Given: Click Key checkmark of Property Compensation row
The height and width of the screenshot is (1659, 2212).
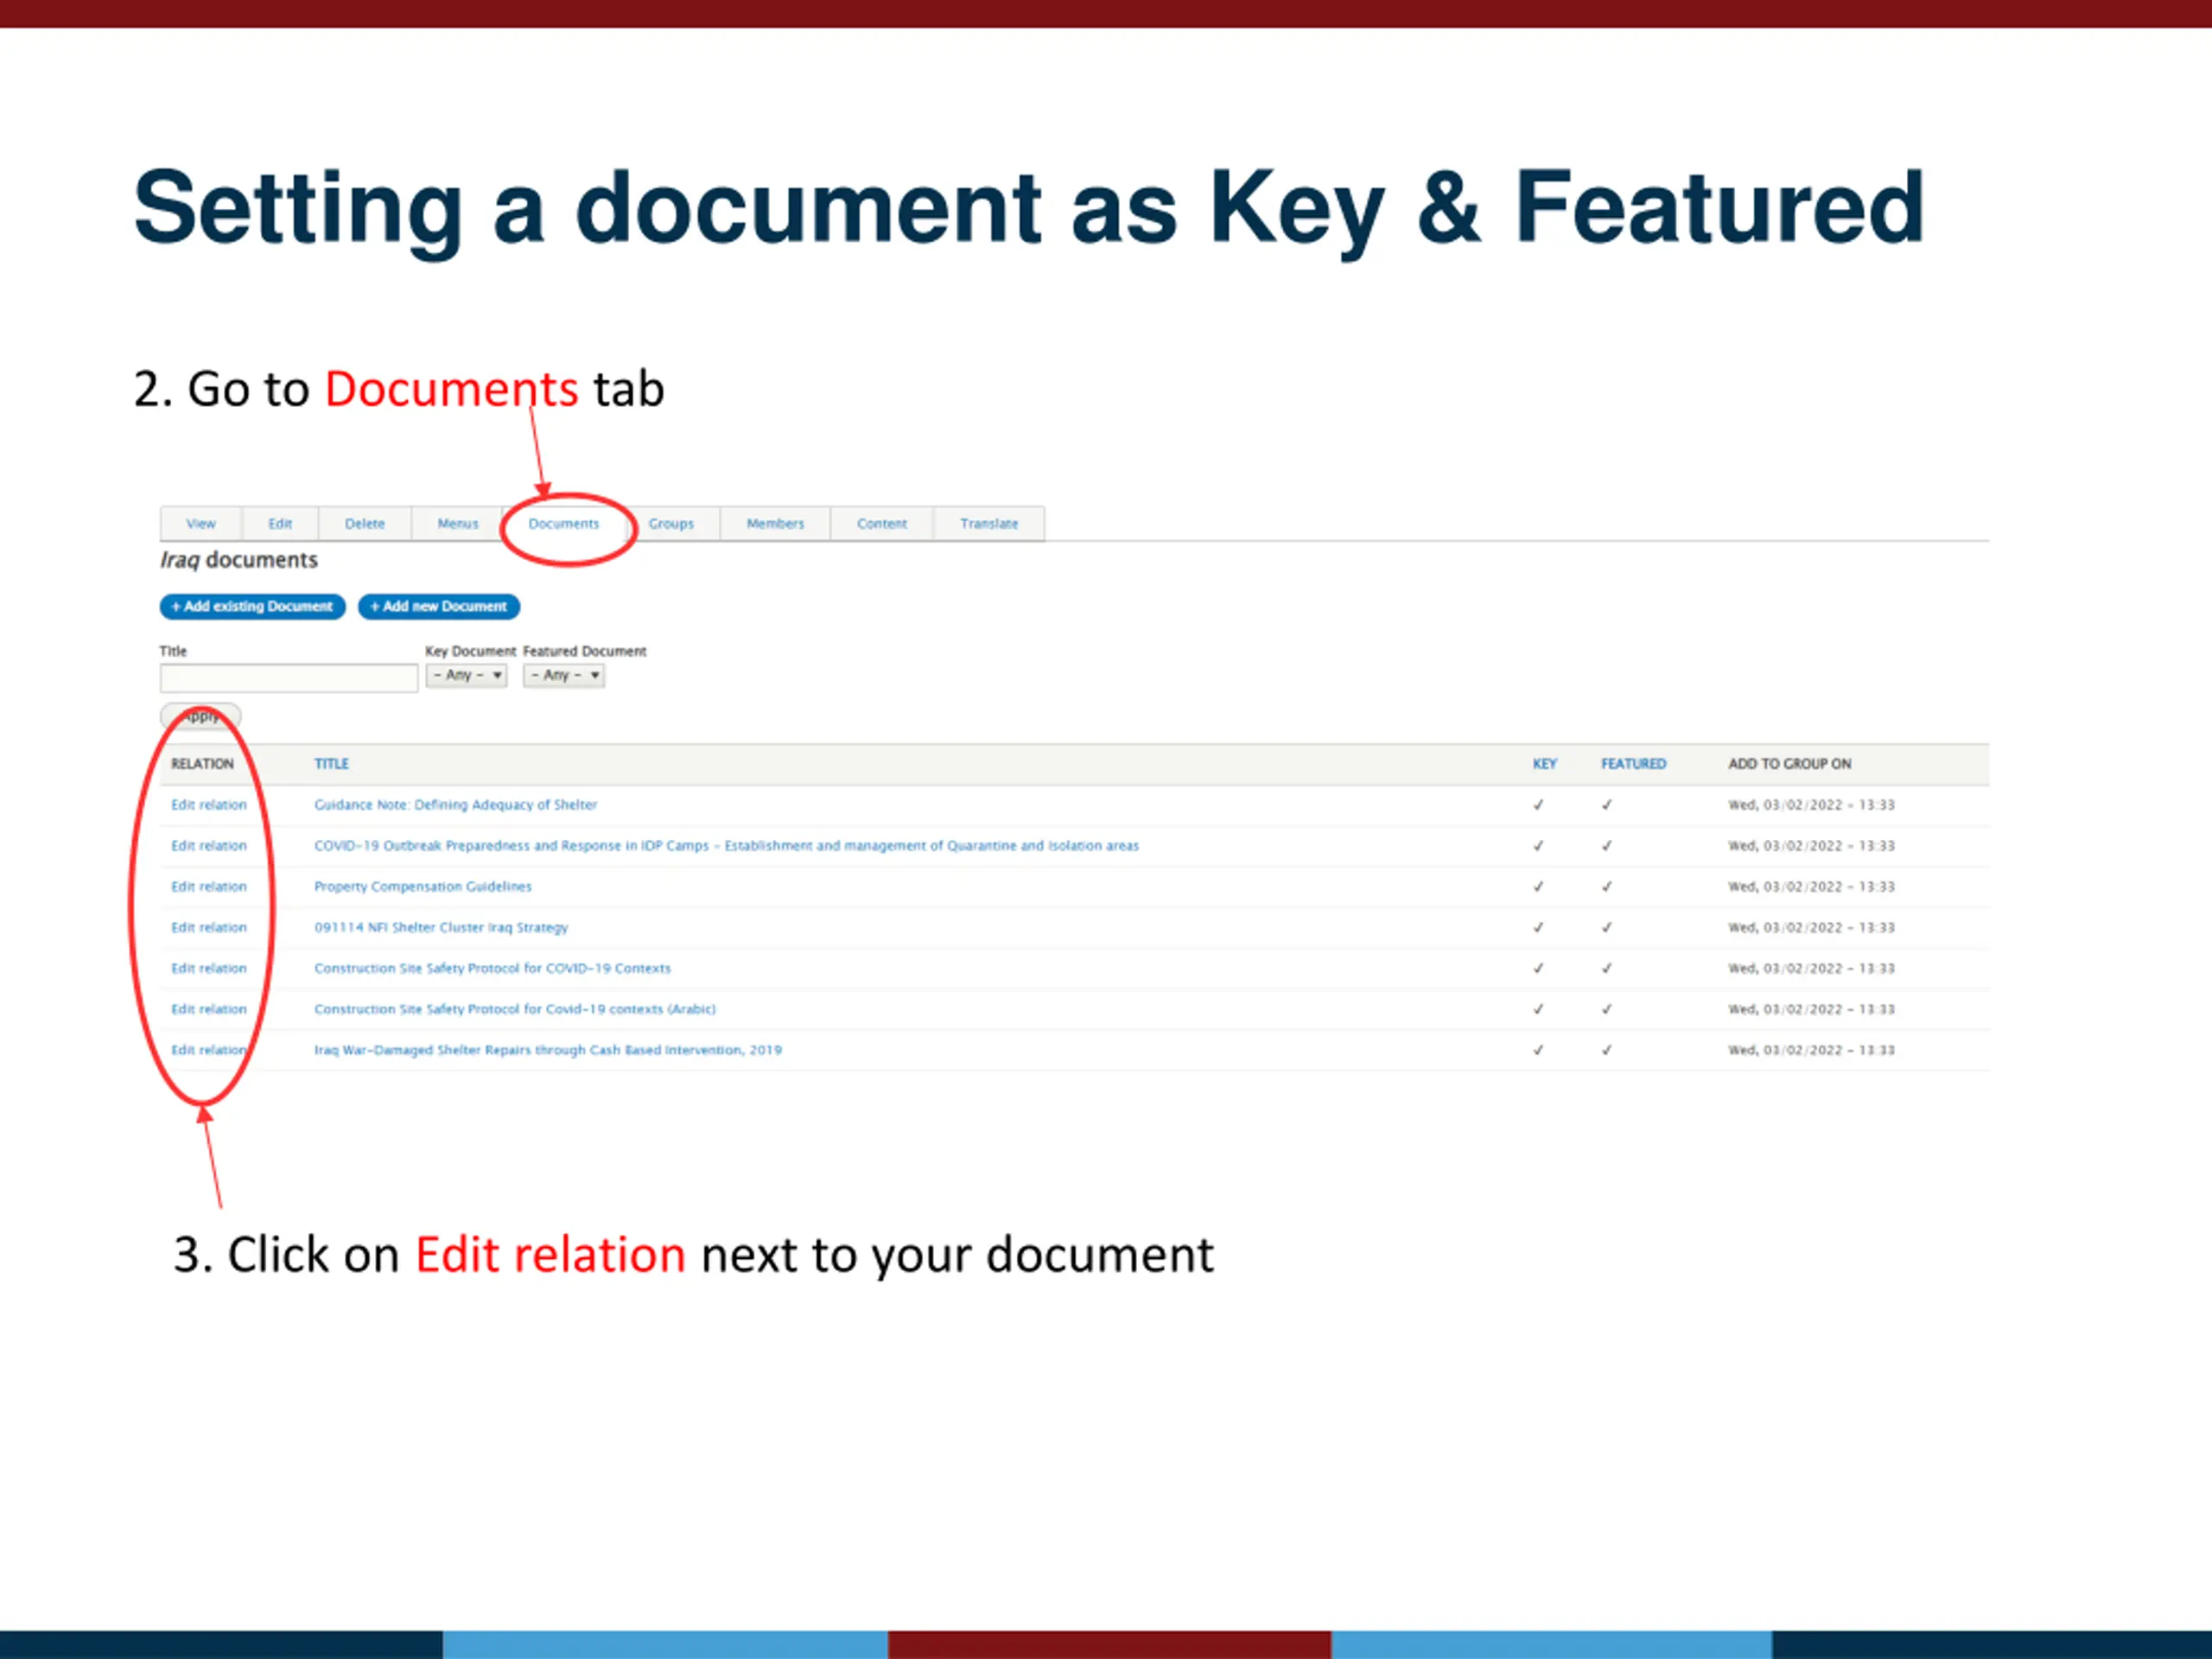Looking at the screenshot, I should coord(1538,886).
